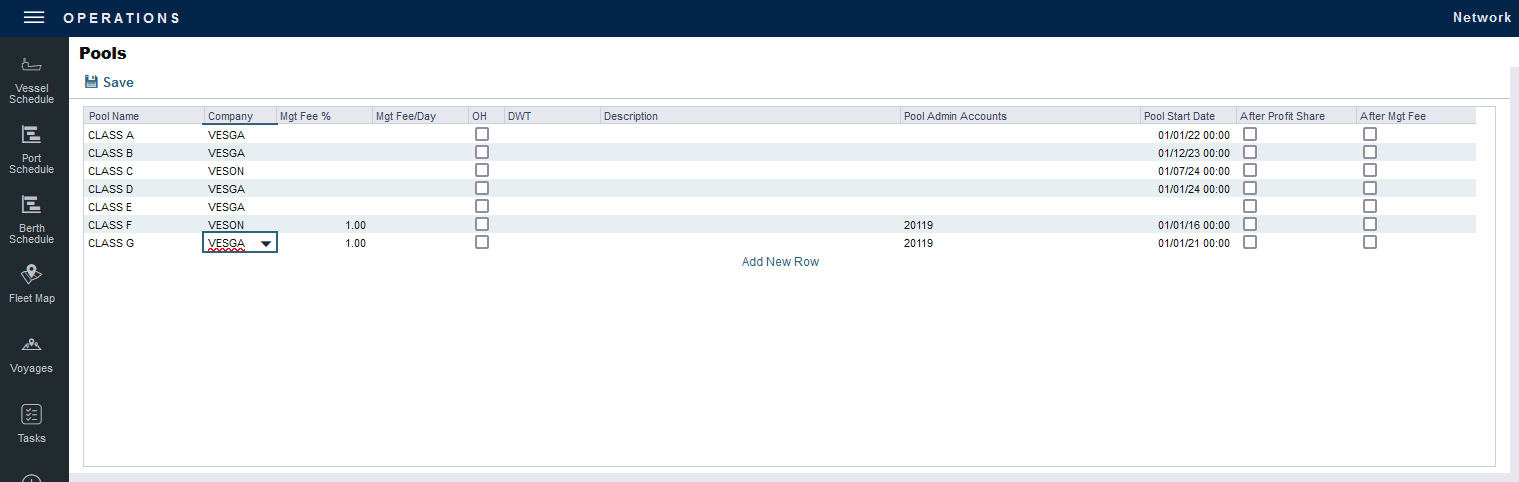Click the Pool Name column header
This screenshot has height=482, width=1519.
pyautogui.click(x=144, y=116)
